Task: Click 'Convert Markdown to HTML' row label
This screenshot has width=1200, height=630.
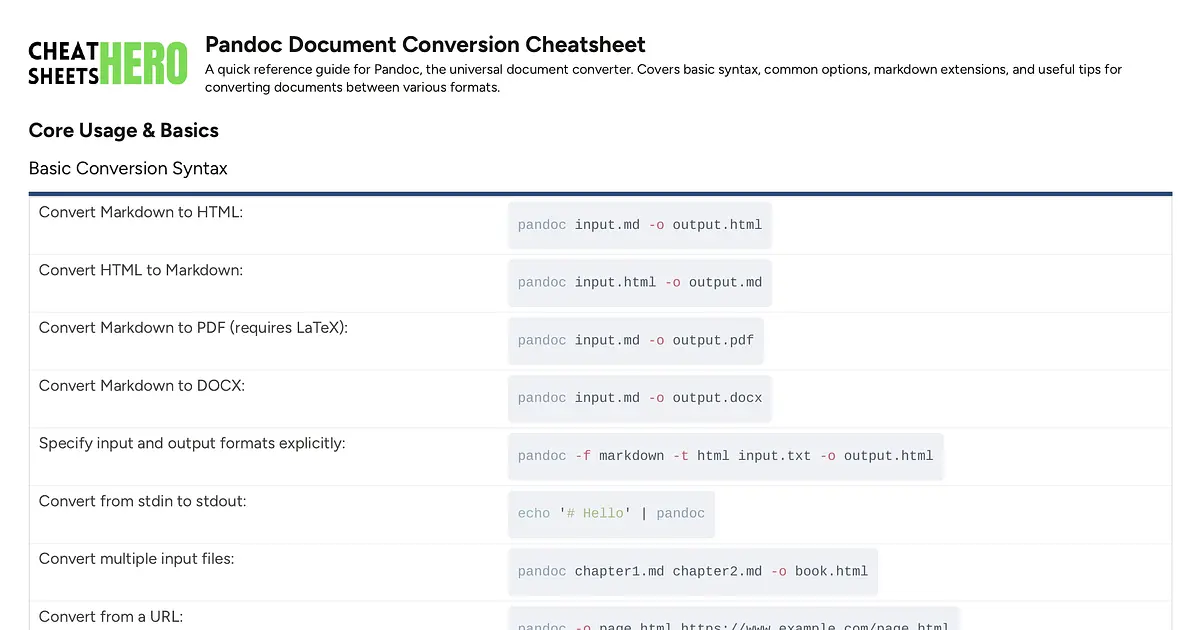Action: click(x=140, y=212)
